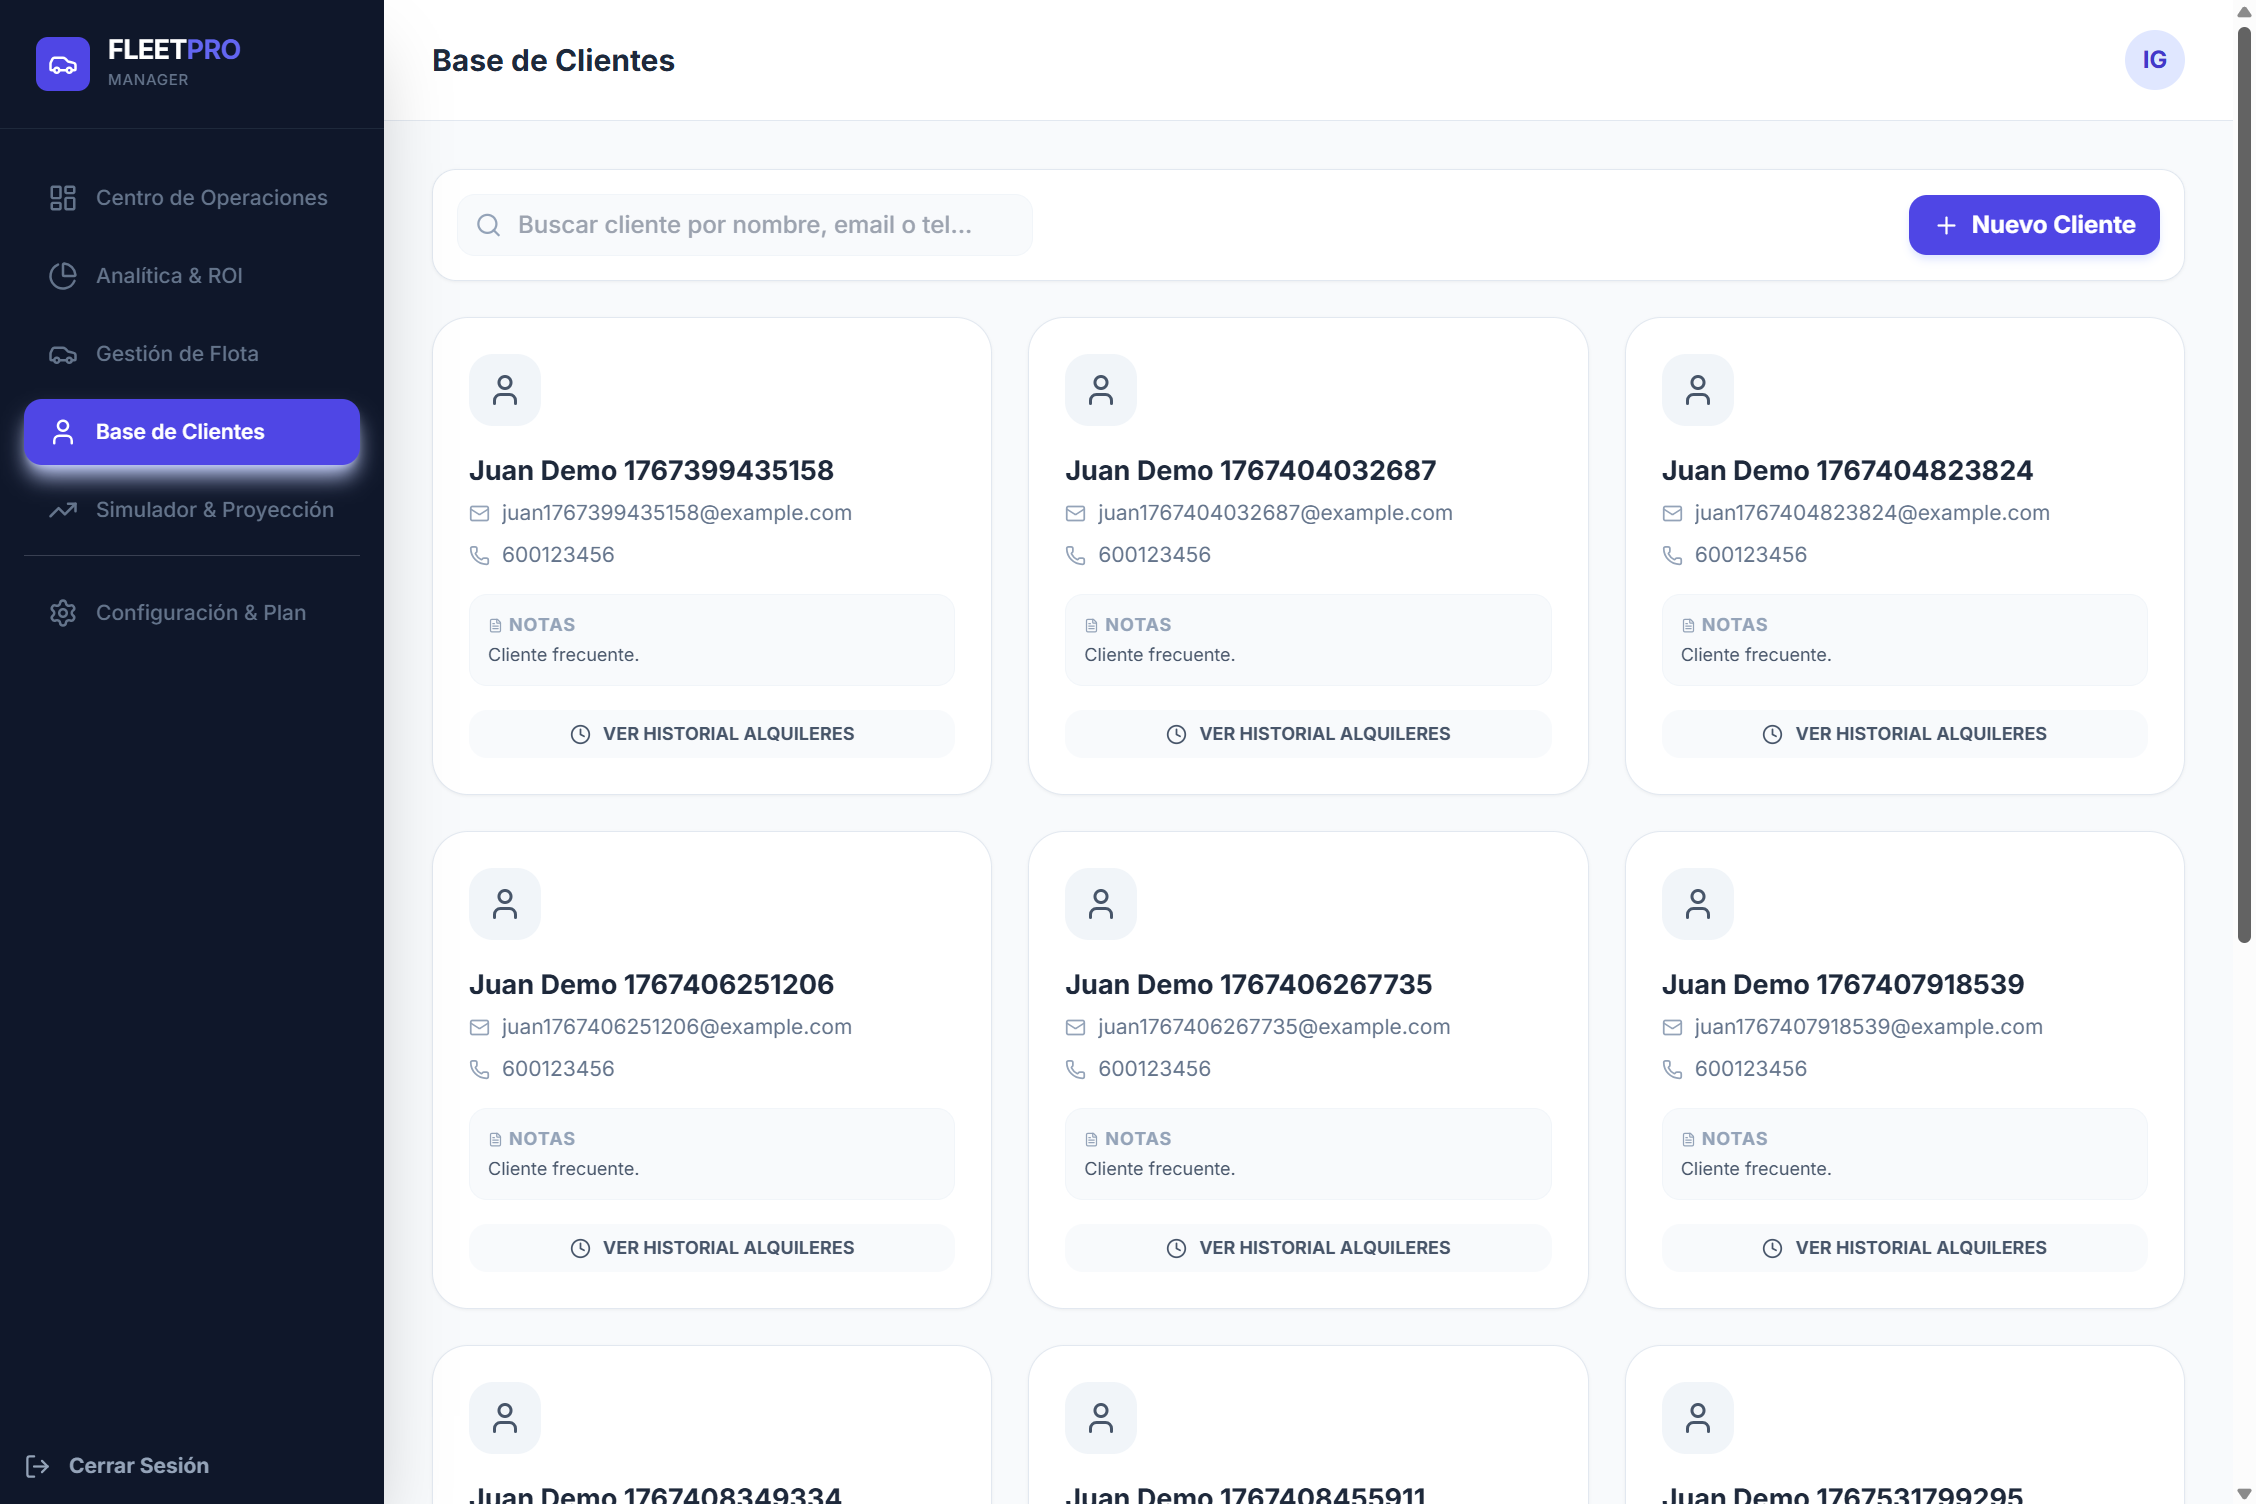The image size is (2256, 1504).
Task: Click the client search field
Action: pos(745,224)
